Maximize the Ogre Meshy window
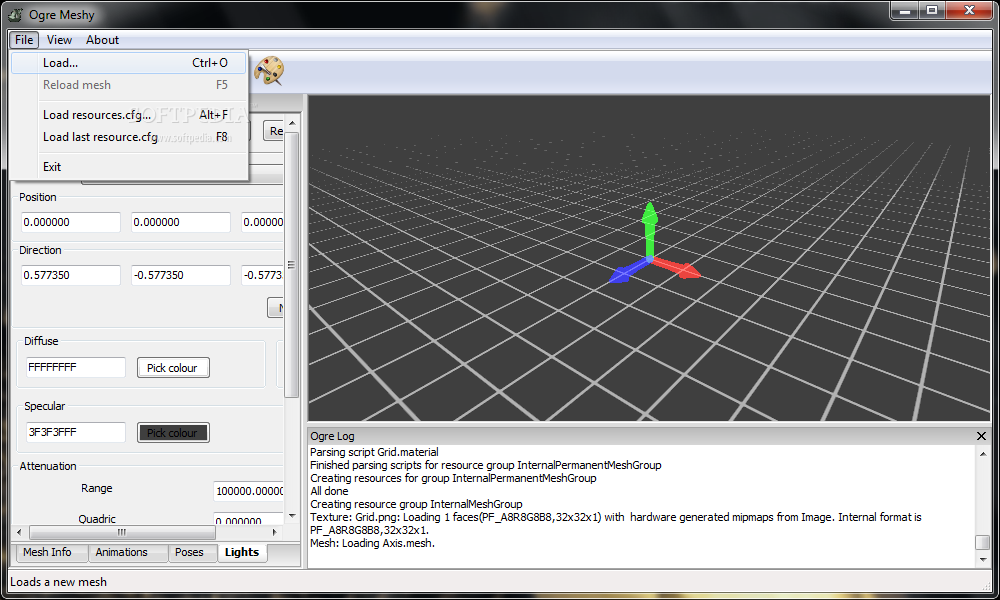1000x600 pixels. point(932,11)
